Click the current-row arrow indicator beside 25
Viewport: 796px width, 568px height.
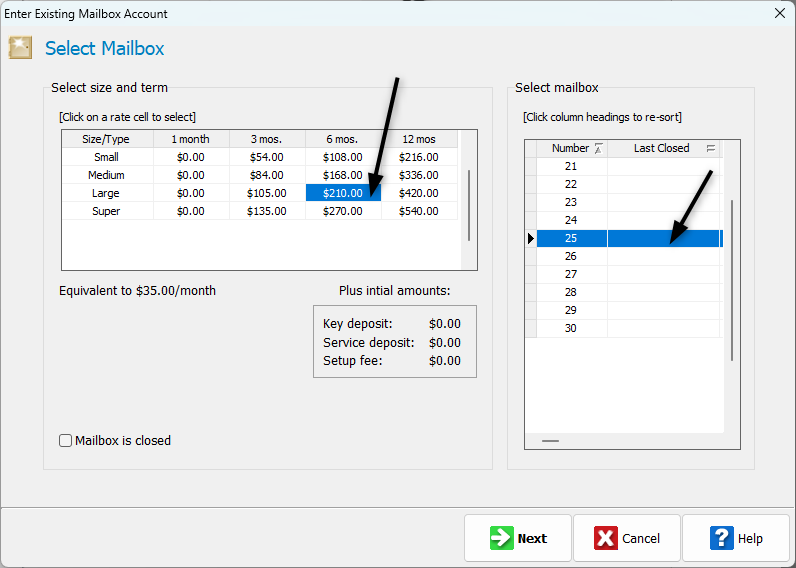pos(531,238)
